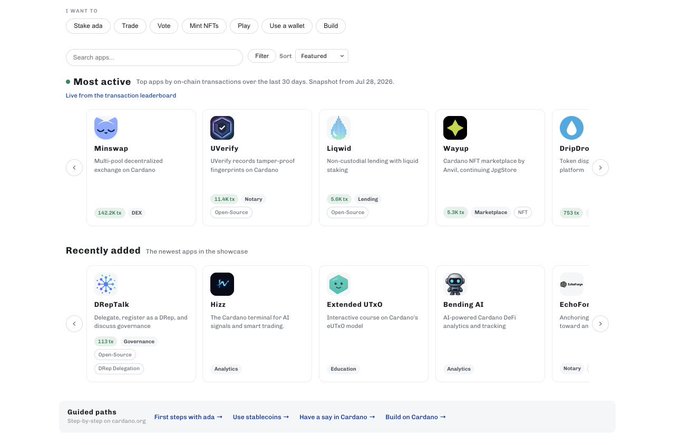
Task: Click Open-Source tag on DRepTalk card
Action: point(115,355)
